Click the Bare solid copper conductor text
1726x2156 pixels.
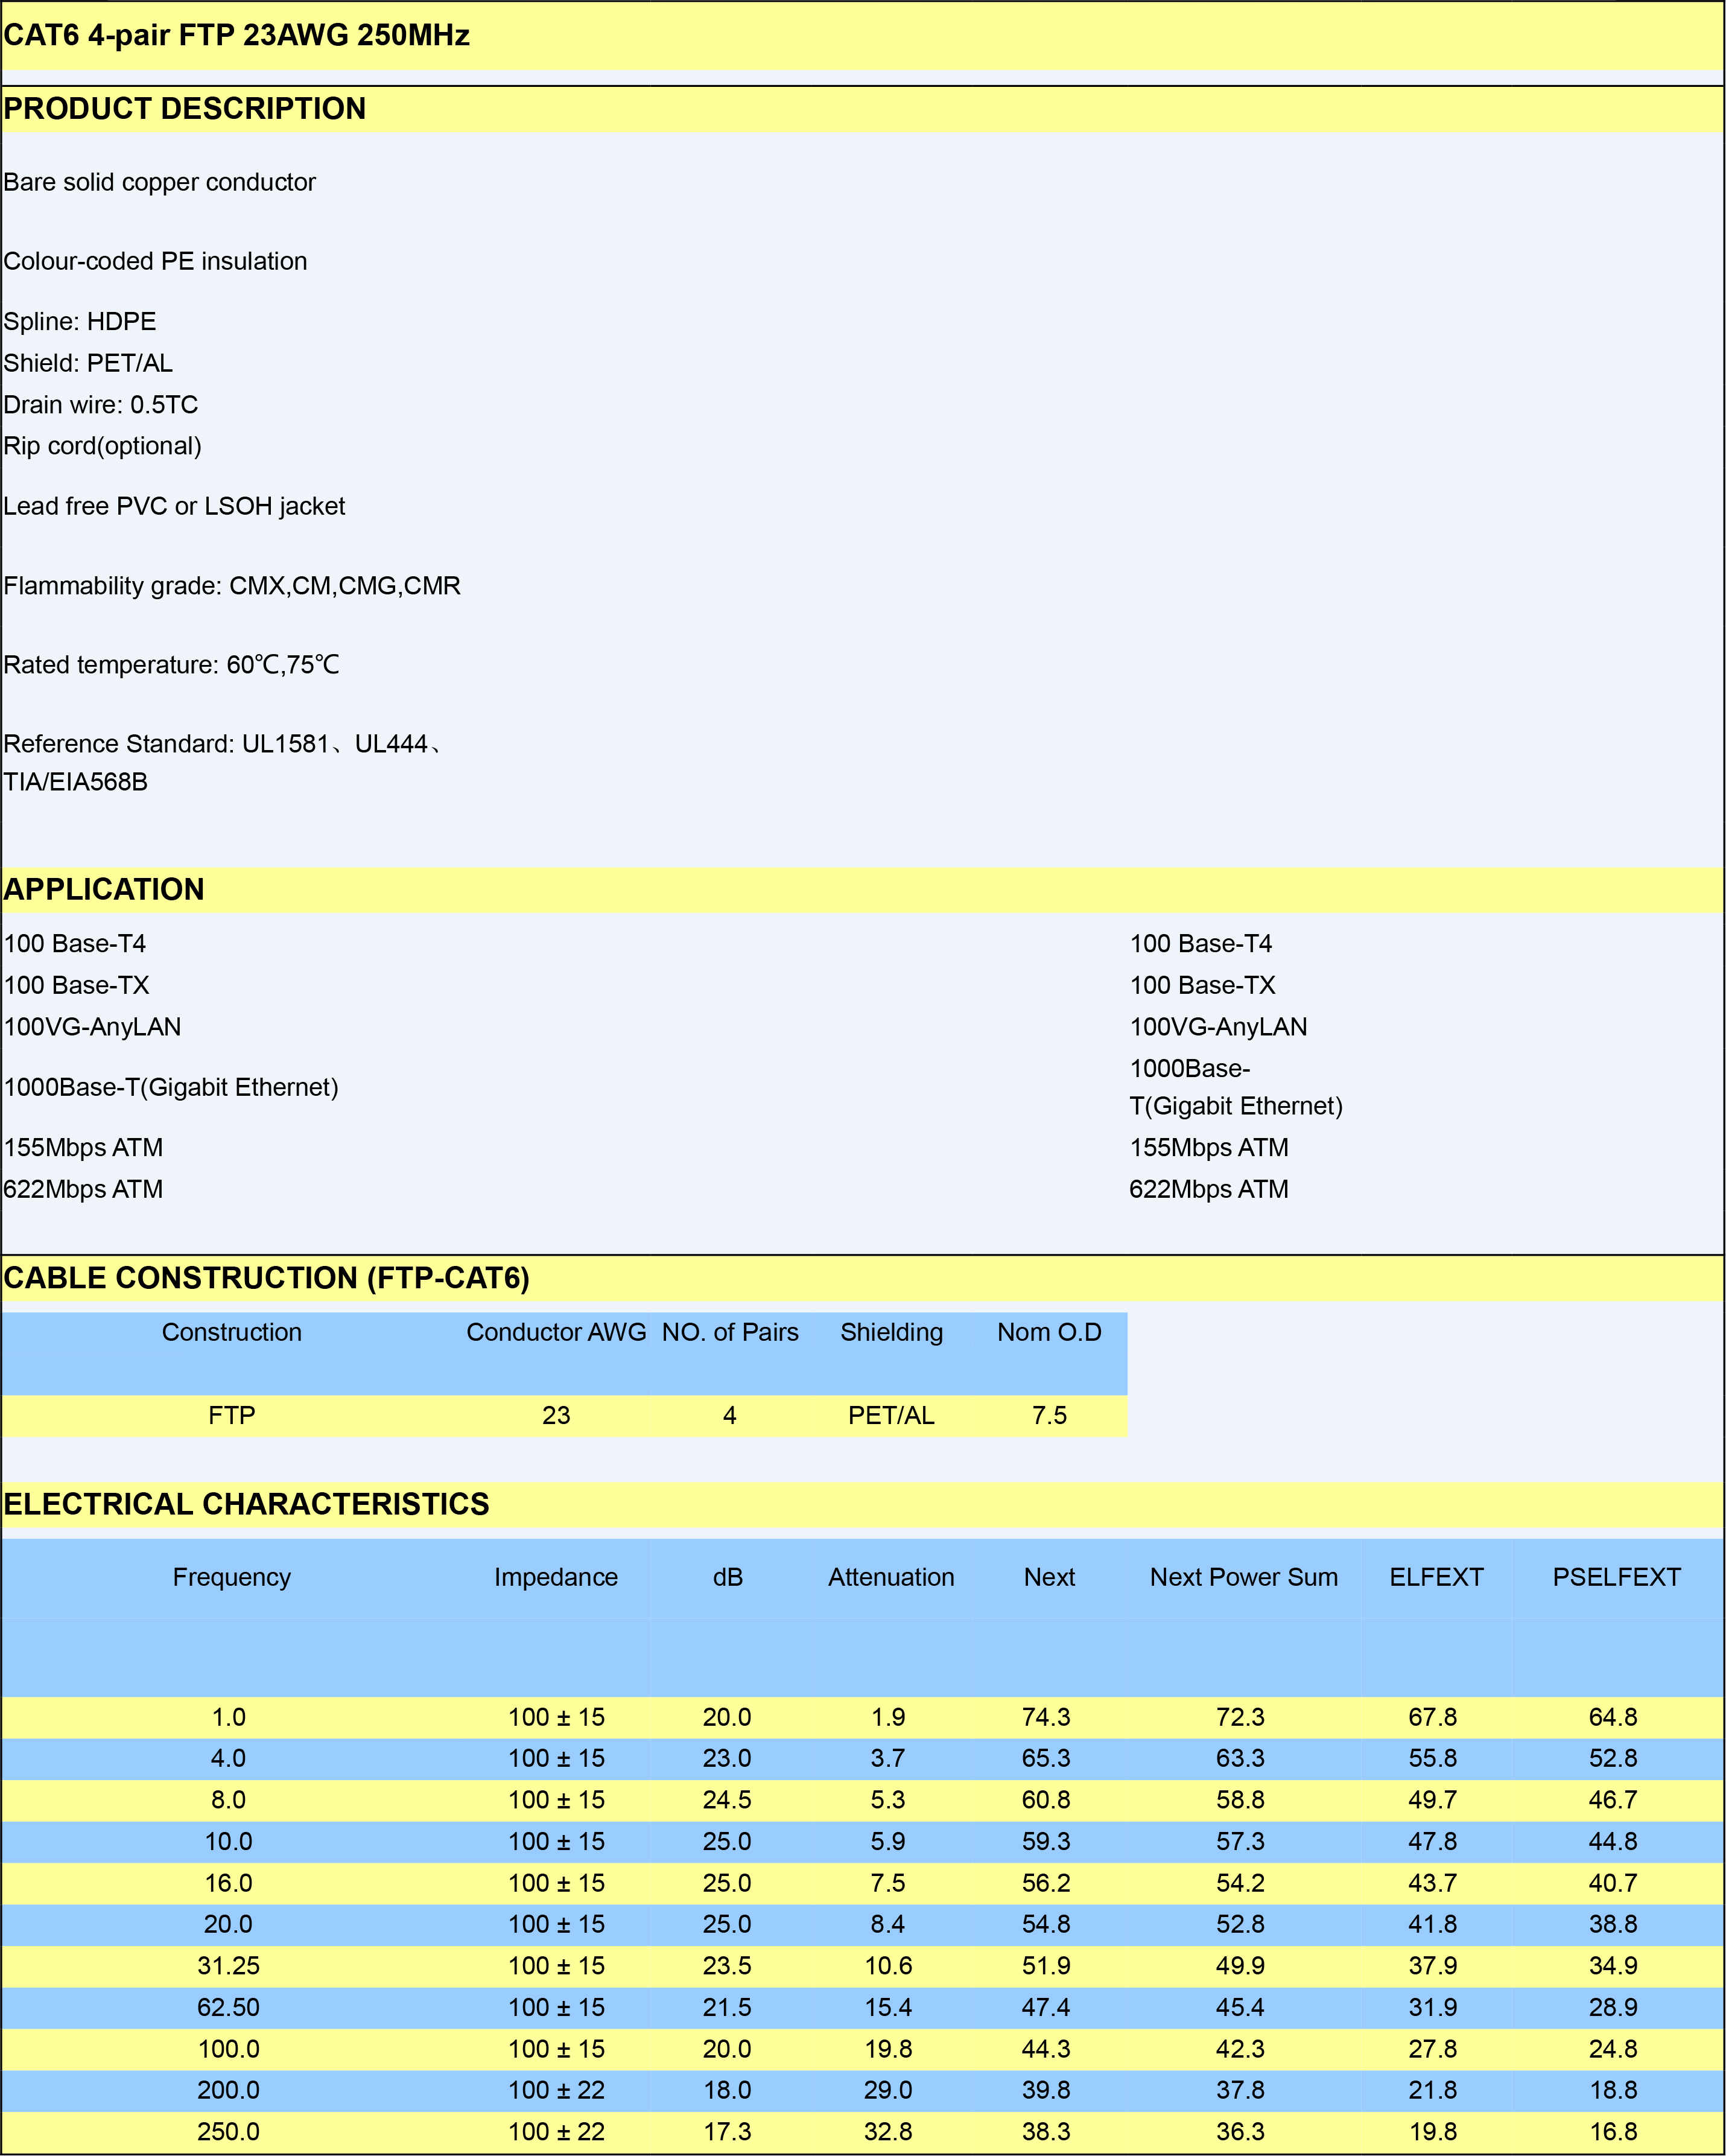coord(160,182)
